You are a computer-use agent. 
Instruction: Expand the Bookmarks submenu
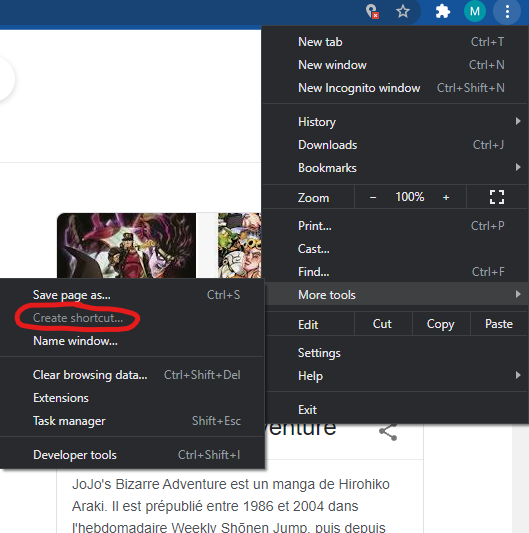tap(395, 168)
